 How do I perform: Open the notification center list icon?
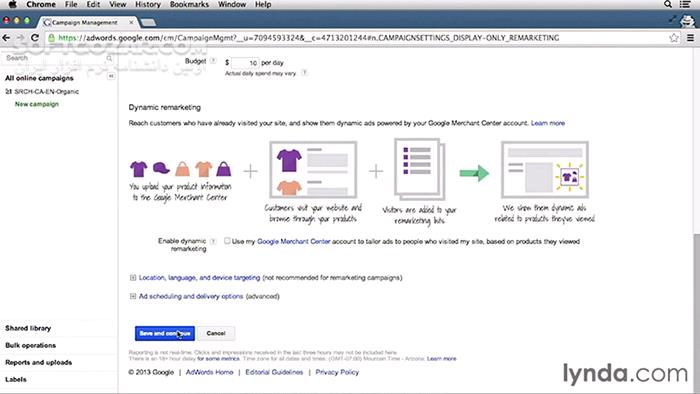tap(685, 4)
